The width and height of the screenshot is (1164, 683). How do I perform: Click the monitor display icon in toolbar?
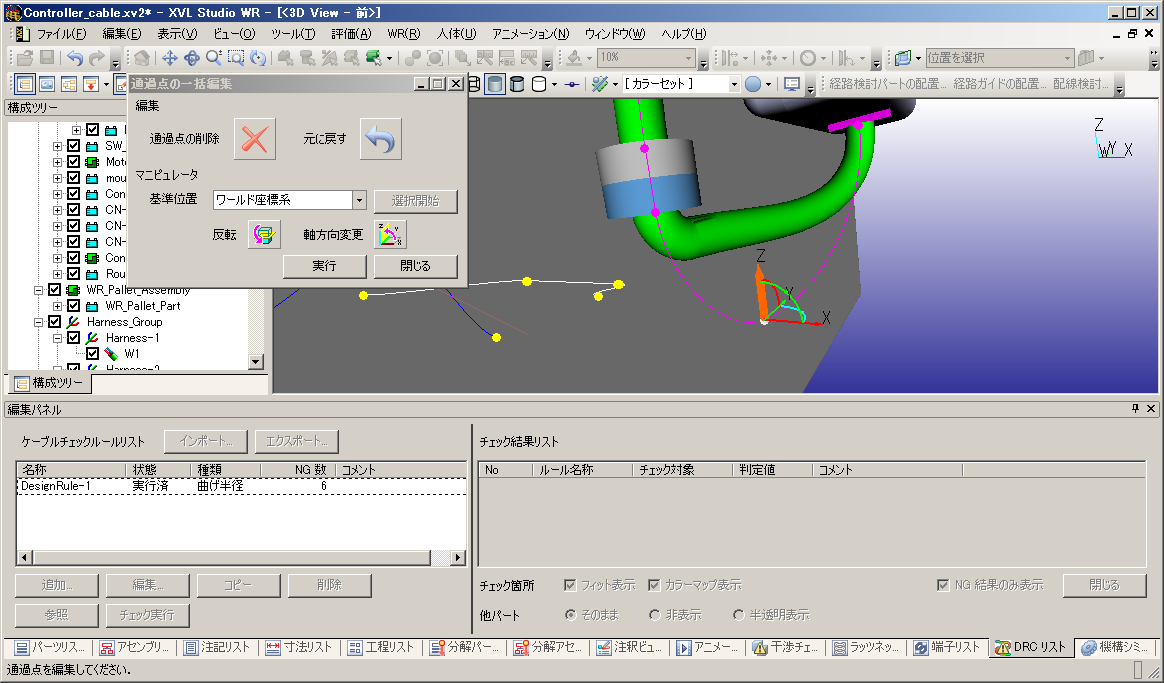(x=792, y=84)
